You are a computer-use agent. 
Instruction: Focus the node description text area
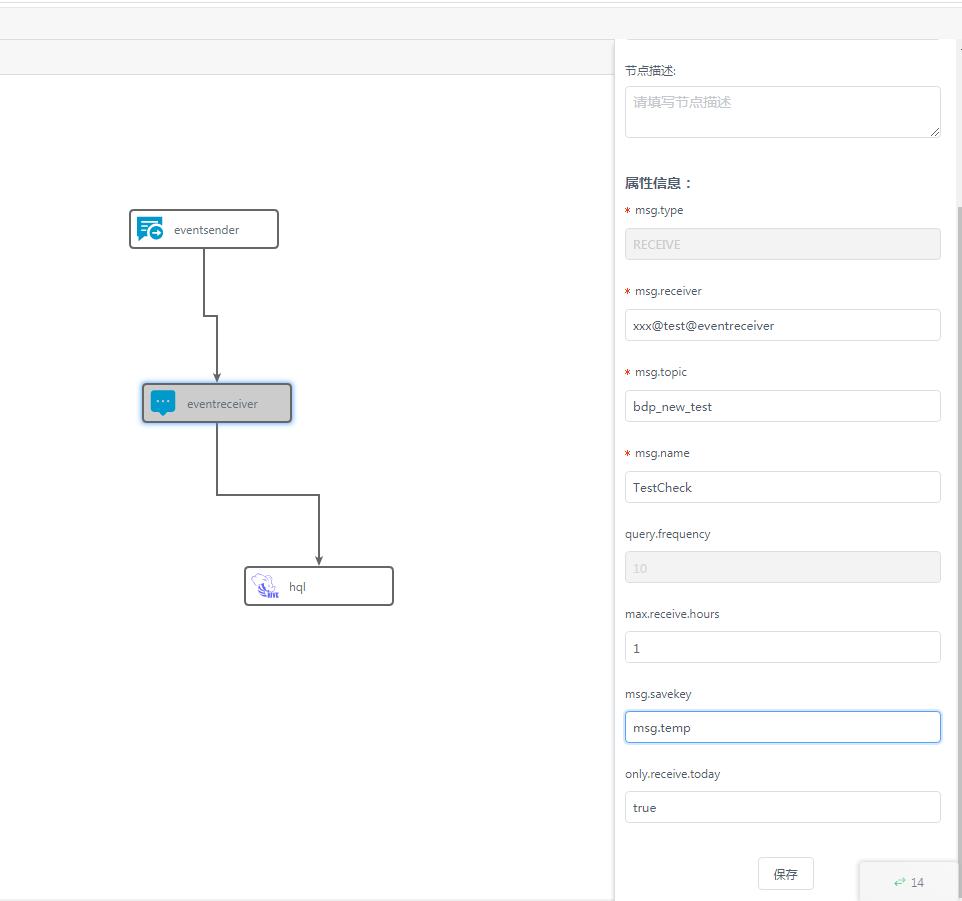tap(781, 112)
